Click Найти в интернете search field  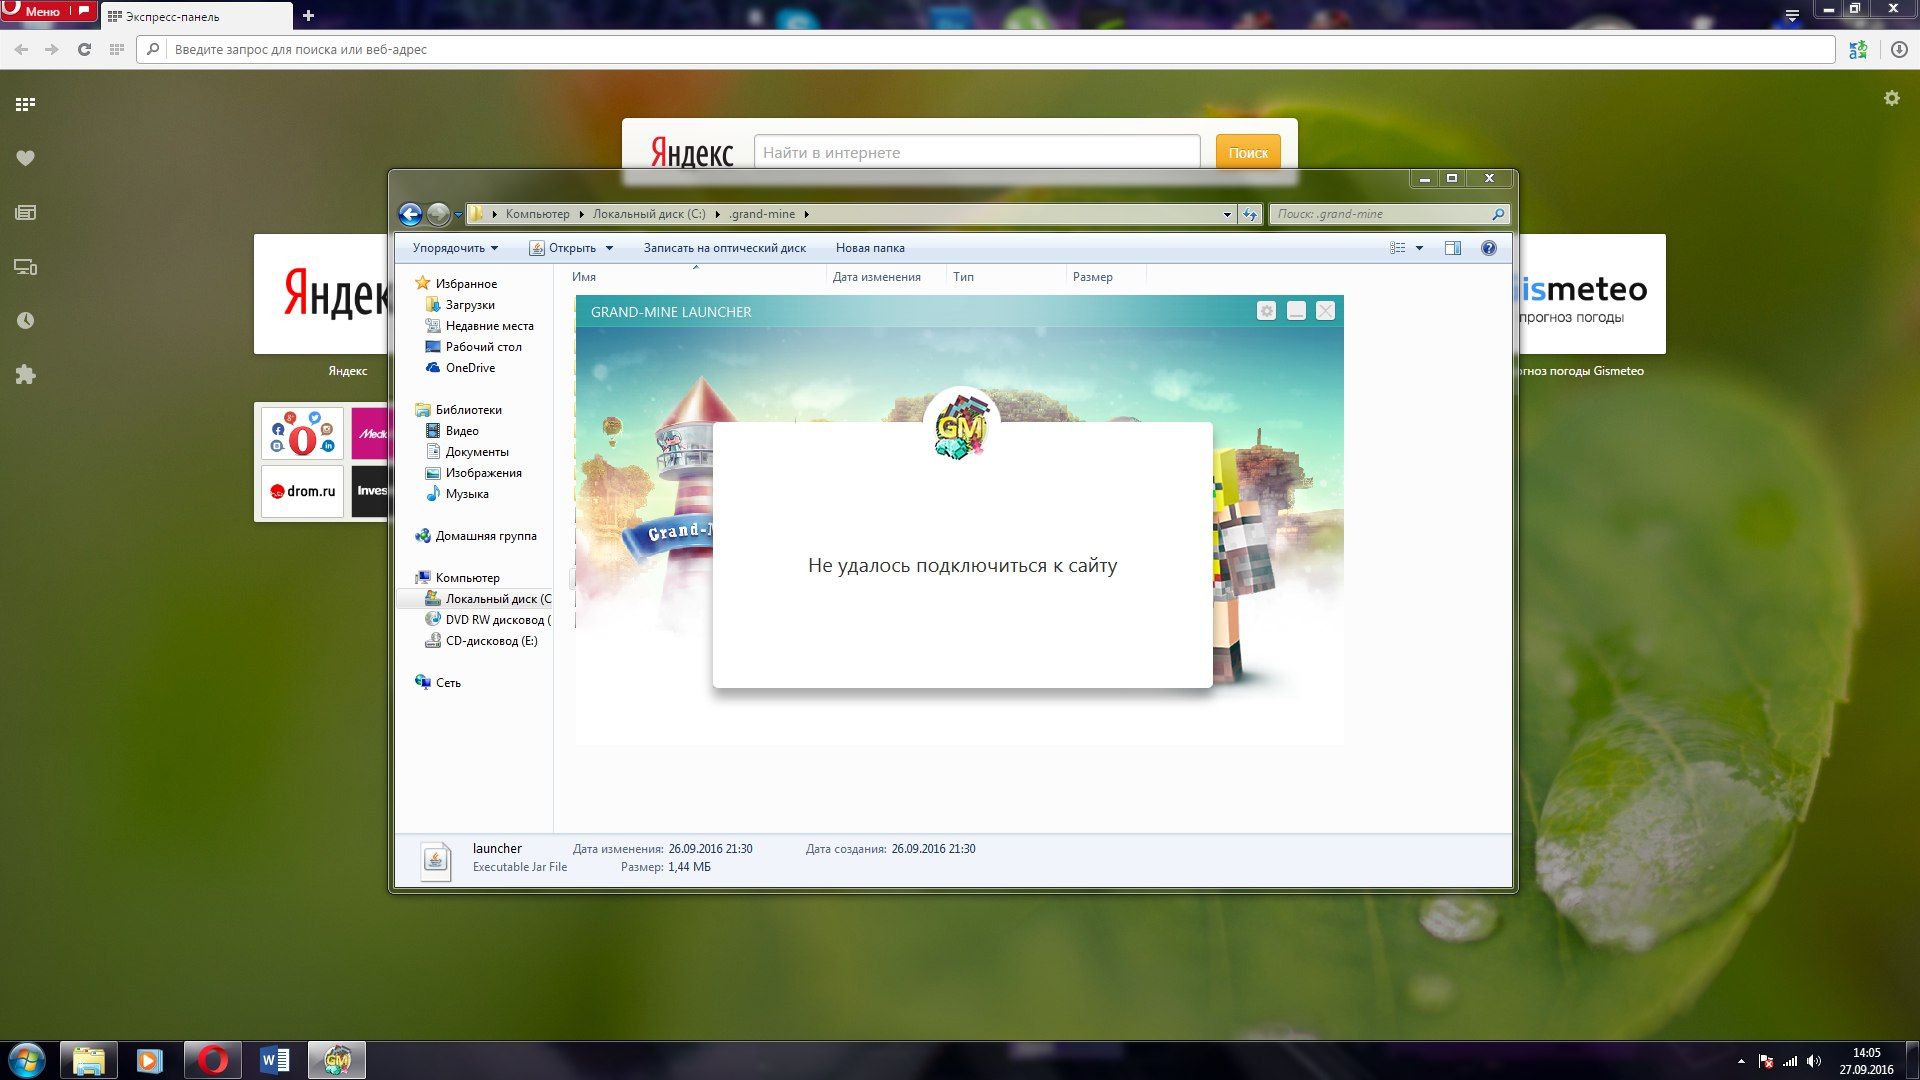(977, 152)
